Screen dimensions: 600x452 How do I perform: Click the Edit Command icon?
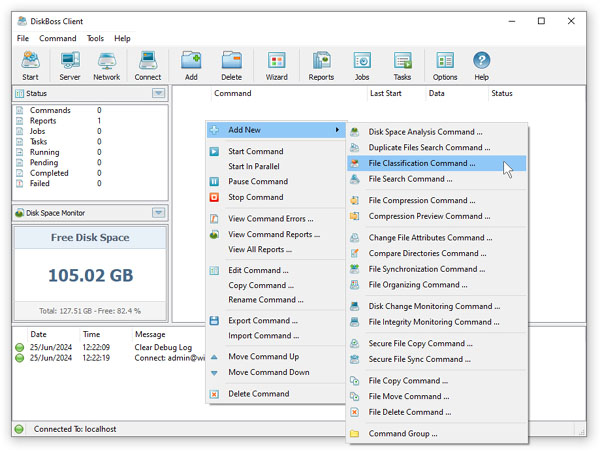coord(214,270)
